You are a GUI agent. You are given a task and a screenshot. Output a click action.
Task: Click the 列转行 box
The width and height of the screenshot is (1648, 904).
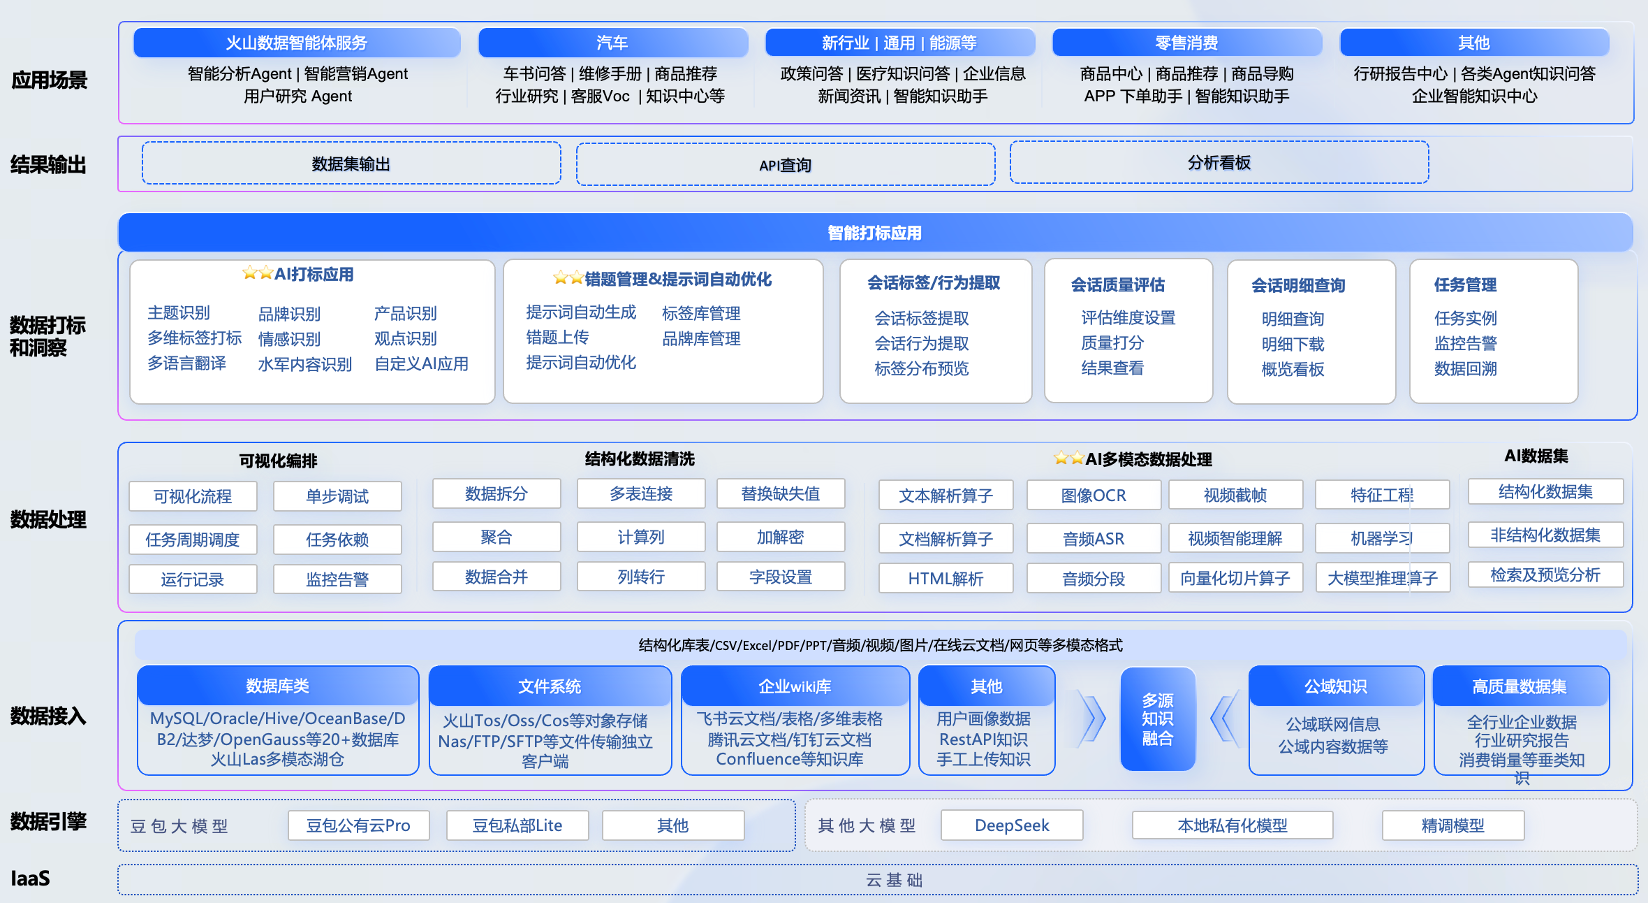(641, 577)
